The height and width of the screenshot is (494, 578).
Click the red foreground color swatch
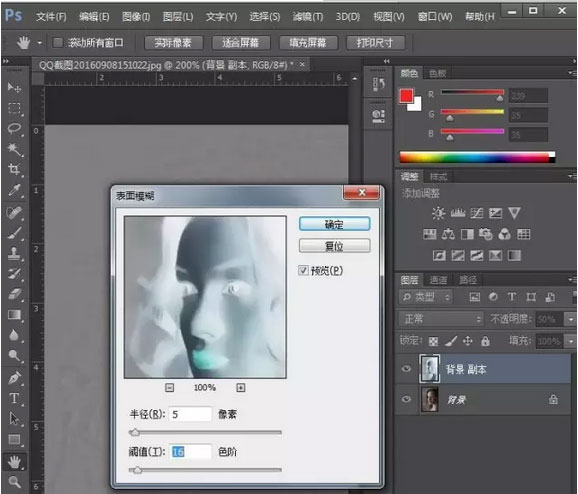(406, 96)
